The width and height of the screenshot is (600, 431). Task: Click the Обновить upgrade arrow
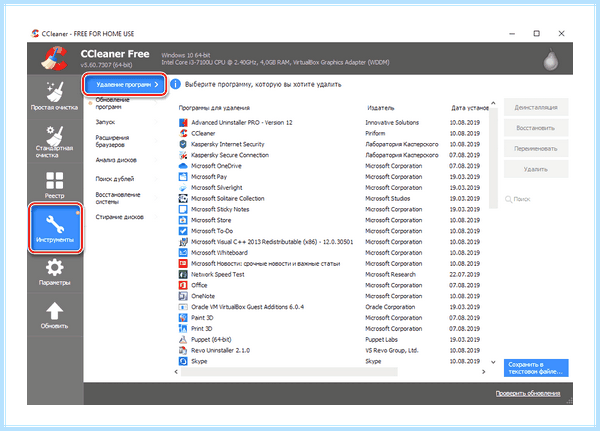click(55, 315)
